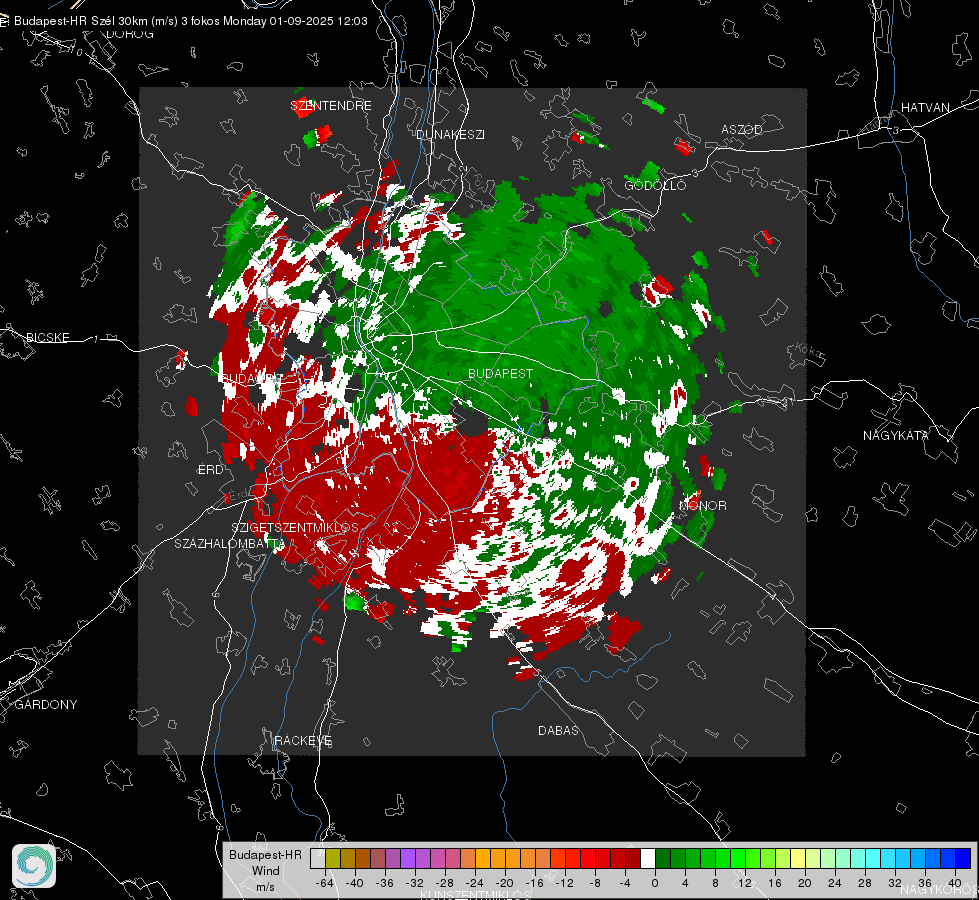Click the -64 value on the legend scale
Screen dimensions: 979x900
[324, 883]
